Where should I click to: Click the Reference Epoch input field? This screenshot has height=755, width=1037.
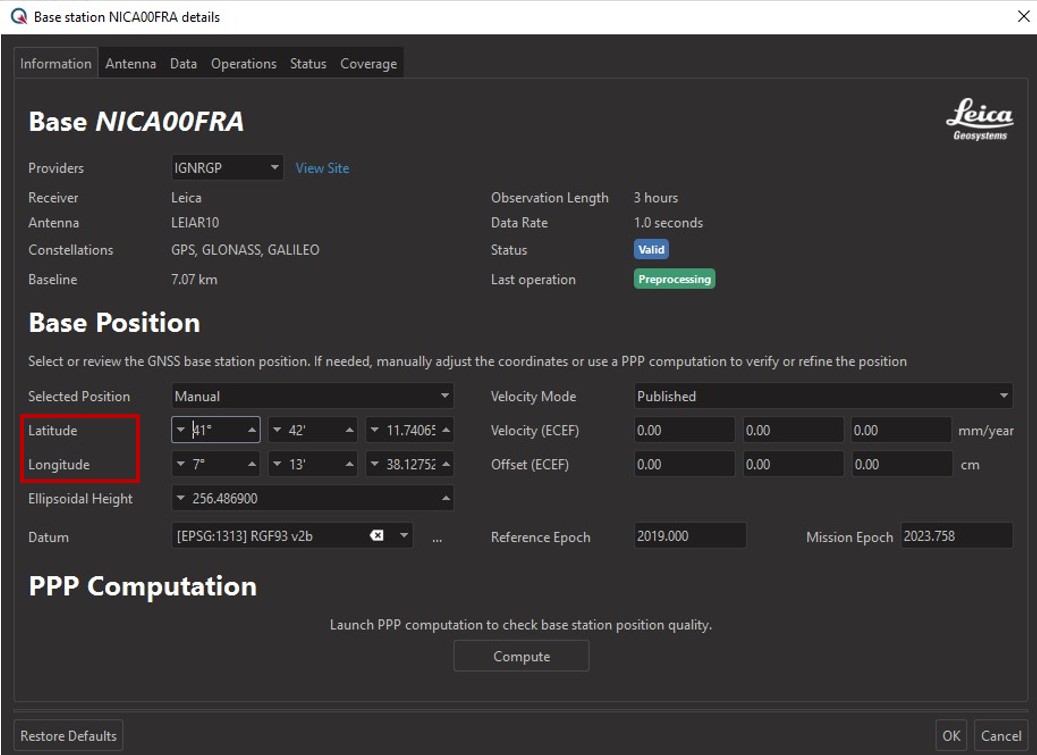click(x=690, y=536)
